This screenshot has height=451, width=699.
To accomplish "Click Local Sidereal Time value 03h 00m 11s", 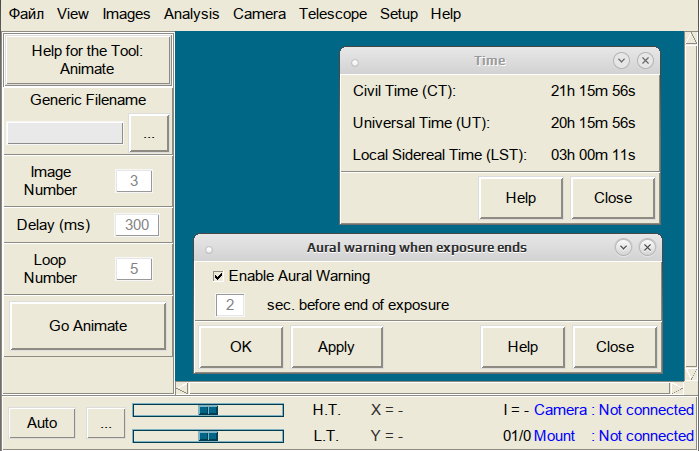I will 593,155.
